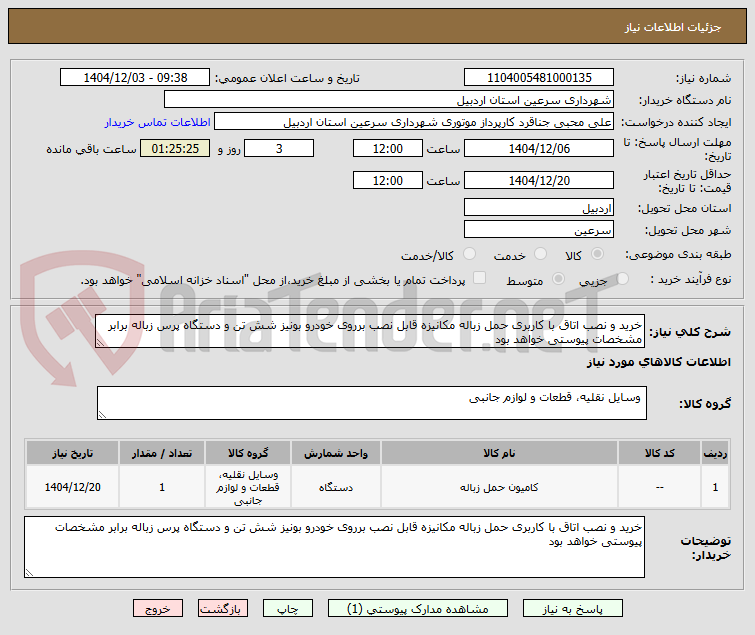Select the کالا/خدمت radio button
755x635 pixels.
tap(469, 254)
